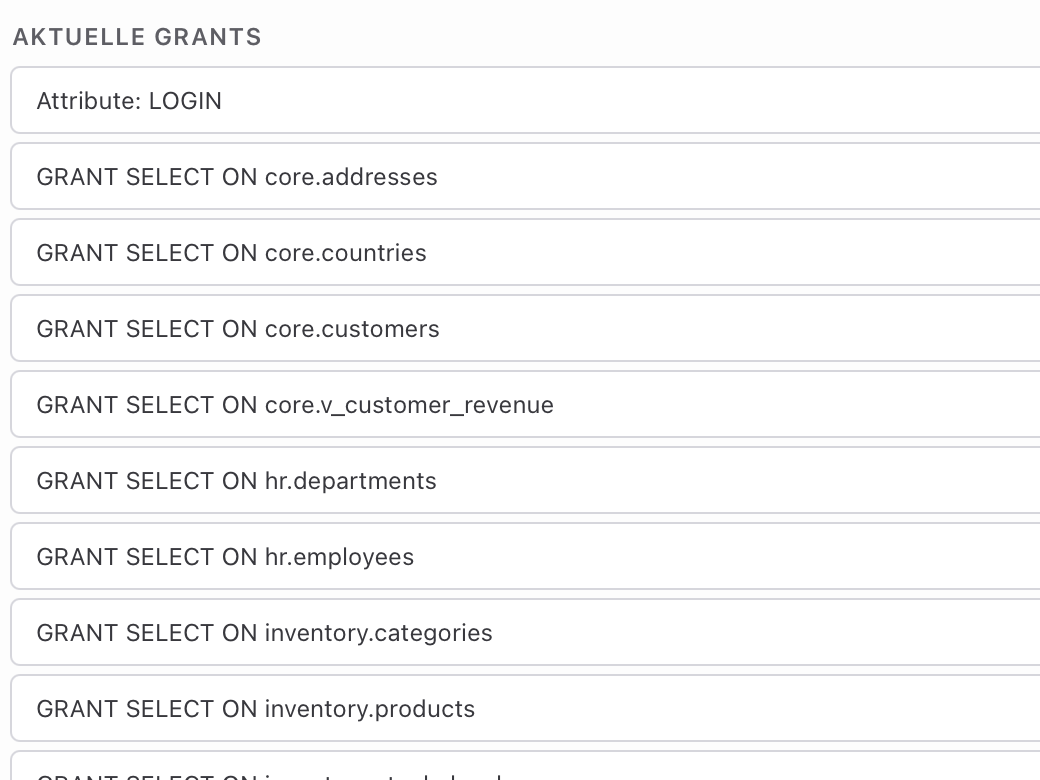
Task: Click the hr.employees grant row
Action: coord(525,556)
